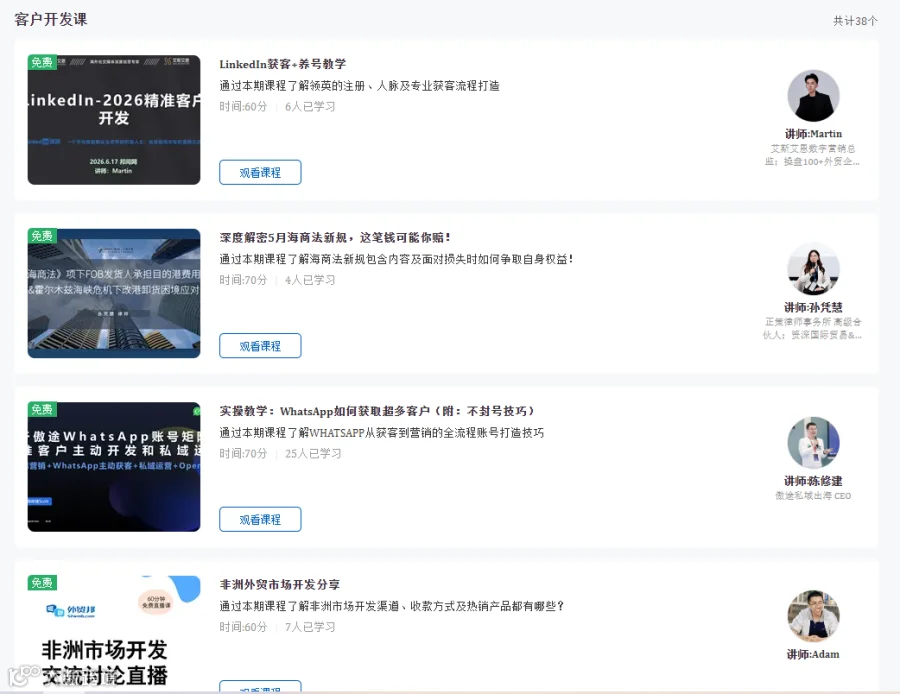
Task: Click the 共计38个 count text
Action: tap(855, 21)
